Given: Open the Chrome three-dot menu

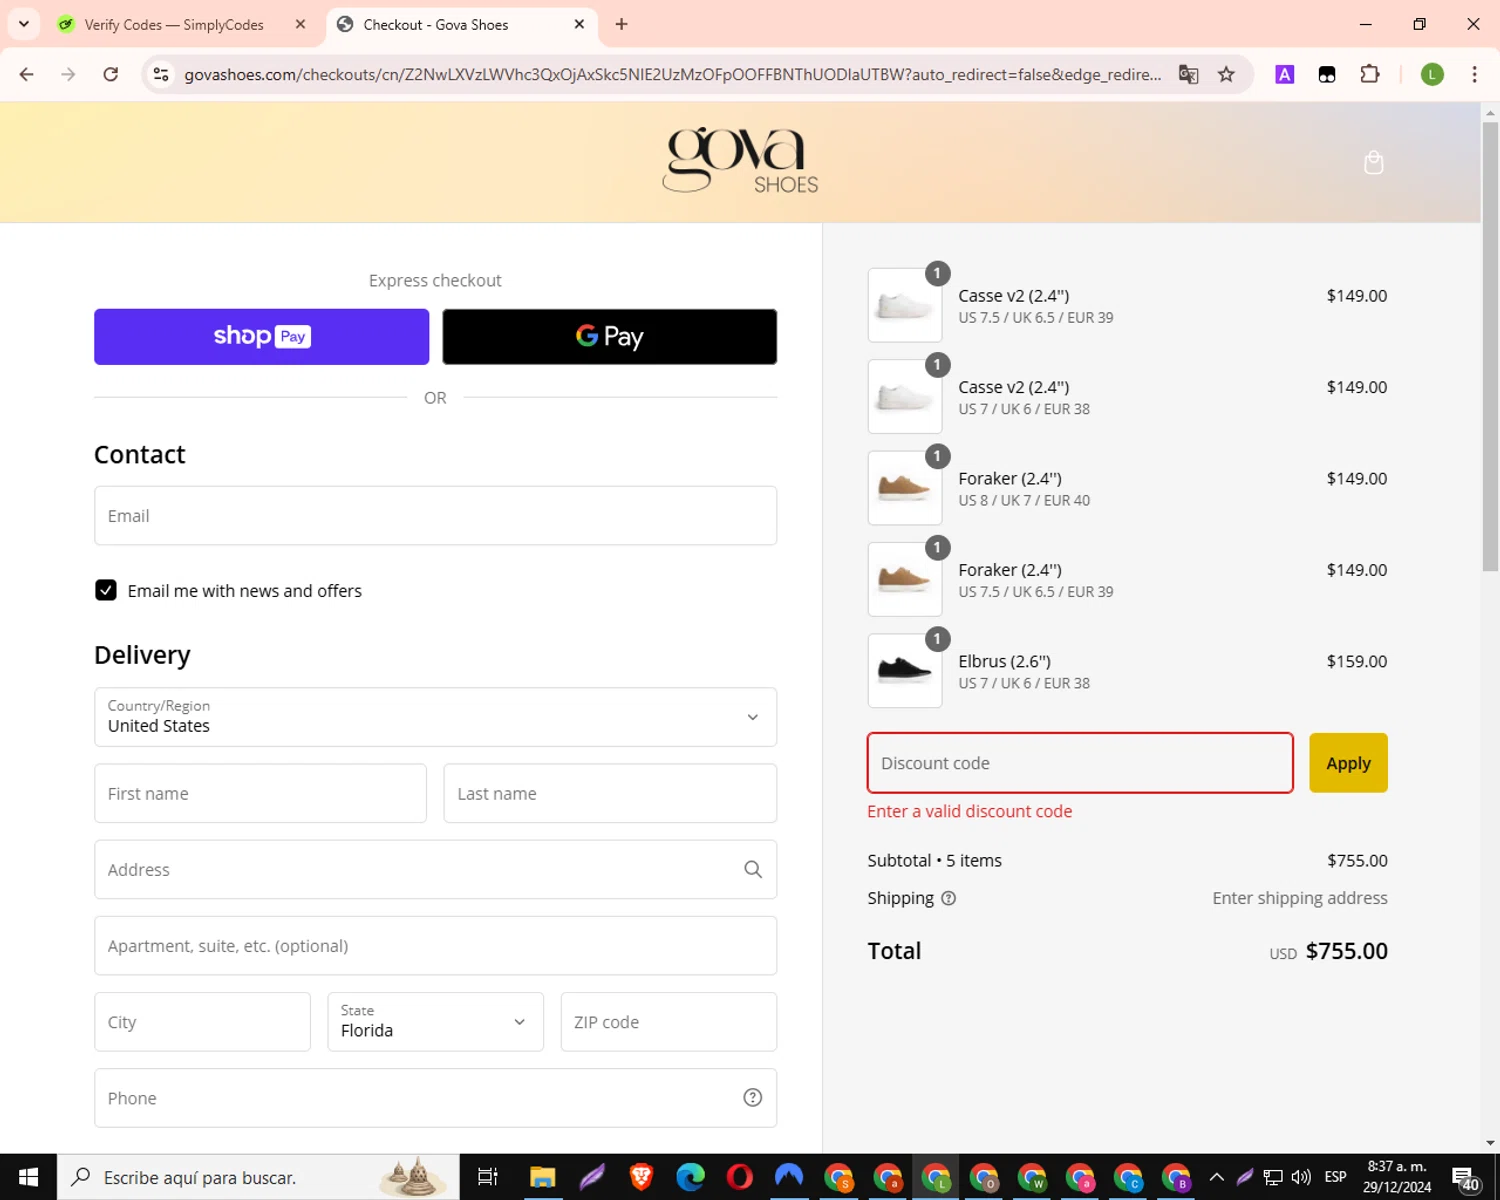Looking at the screenshot, I should [x=1474, y=74].
